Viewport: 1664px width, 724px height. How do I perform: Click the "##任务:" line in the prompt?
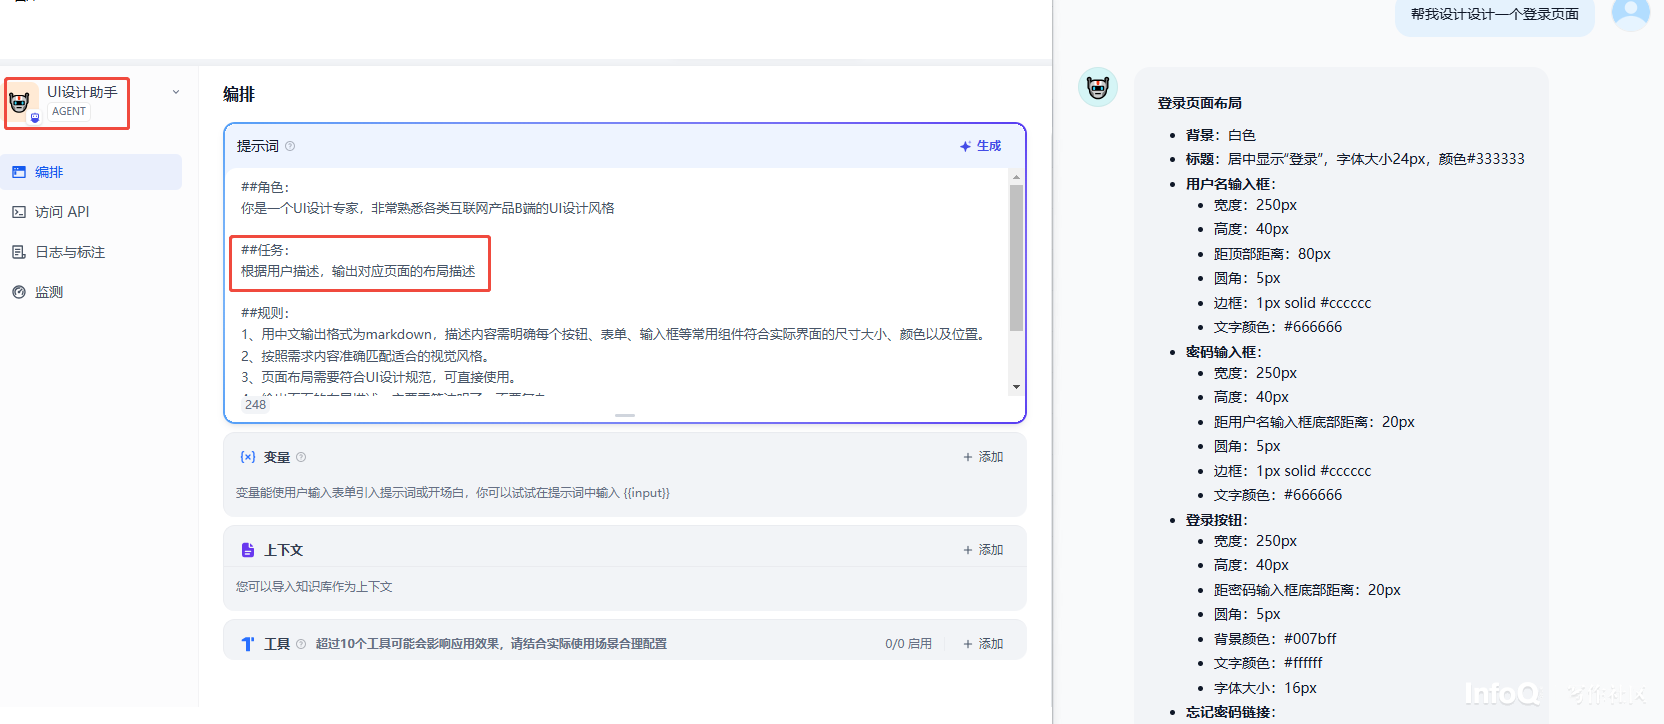(265, 250)
